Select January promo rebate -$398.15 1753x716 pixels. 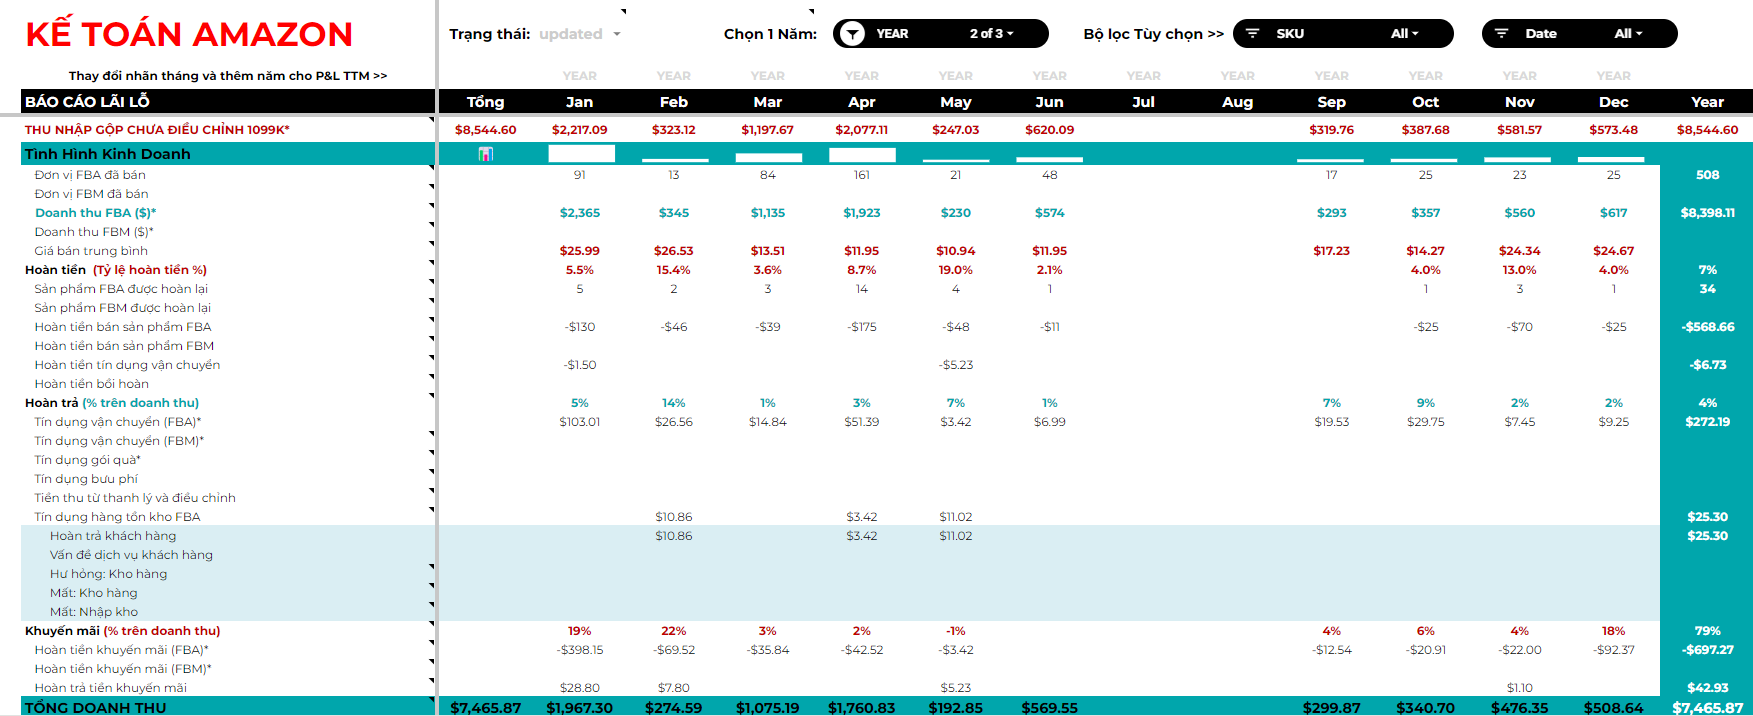point(580,650)
